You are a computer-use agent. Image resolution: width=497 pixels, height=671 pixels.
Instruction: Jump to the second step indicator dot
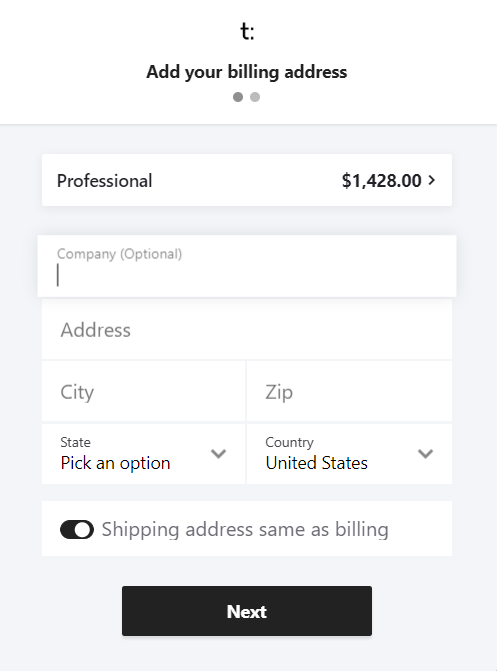pyautogui.click(x=255, y=97)
